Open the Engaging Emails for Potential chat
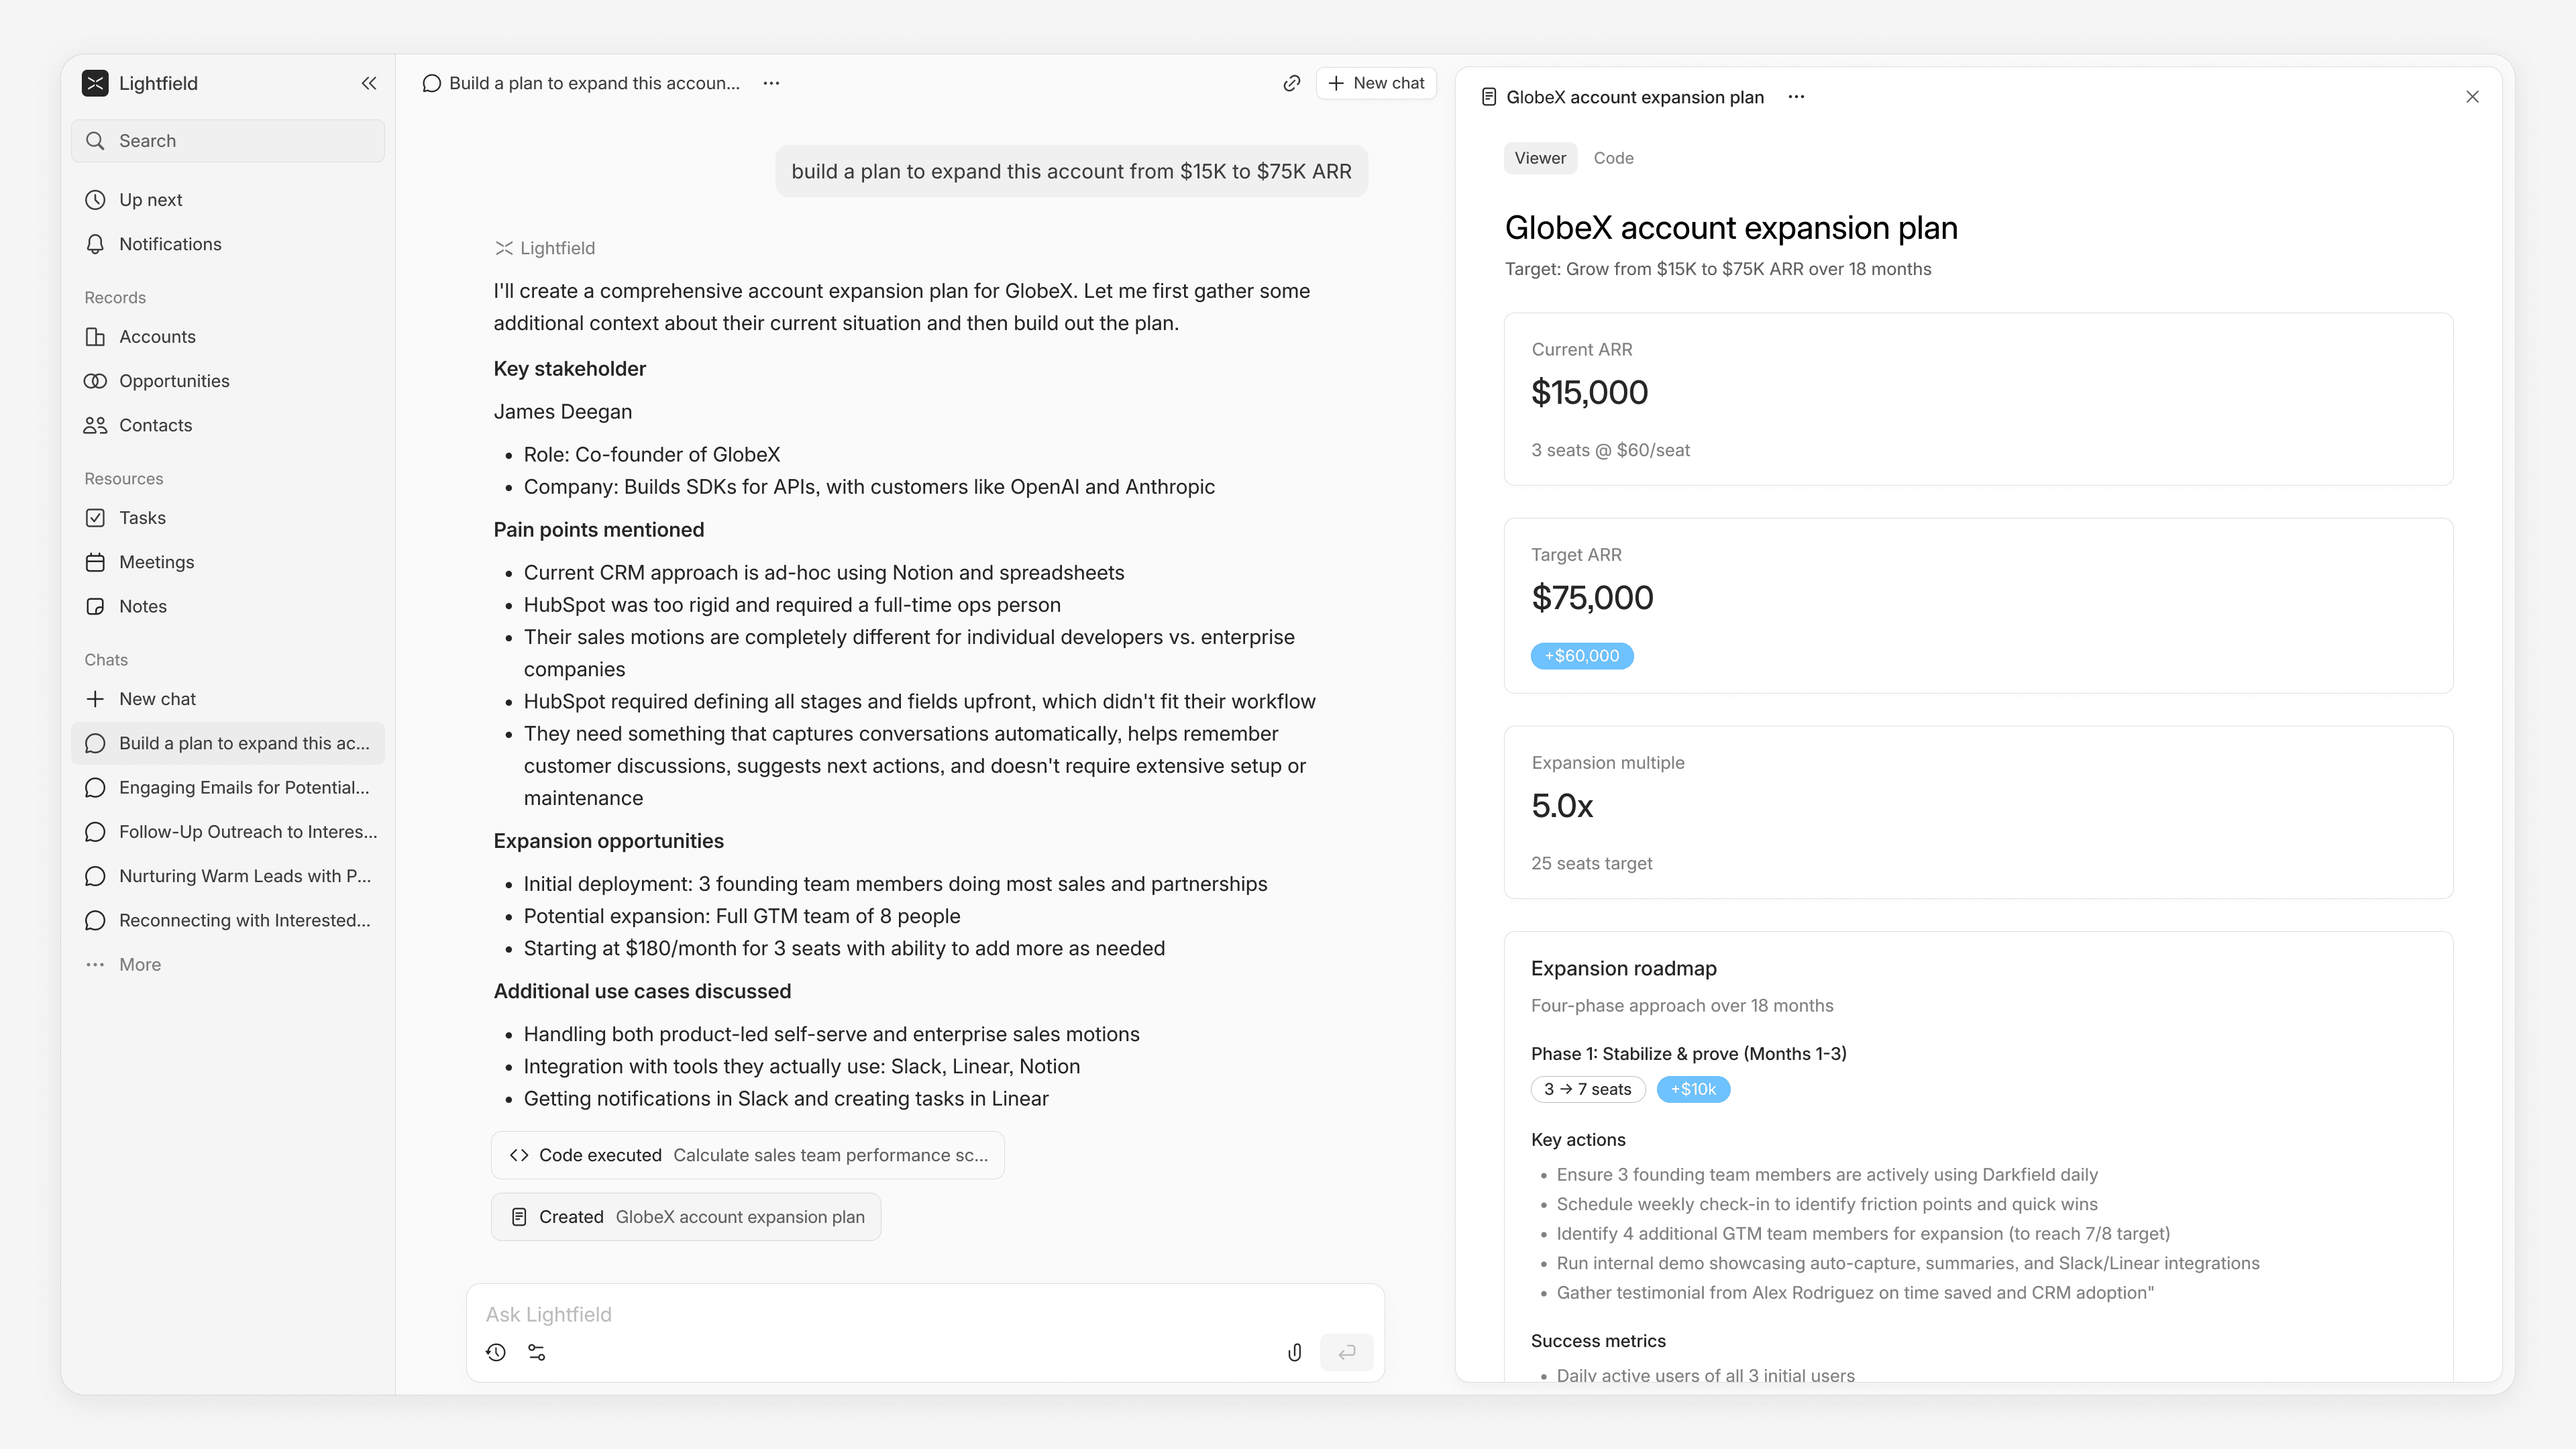The height and width of the screenshot is (1449, 2576). [243, 788]
